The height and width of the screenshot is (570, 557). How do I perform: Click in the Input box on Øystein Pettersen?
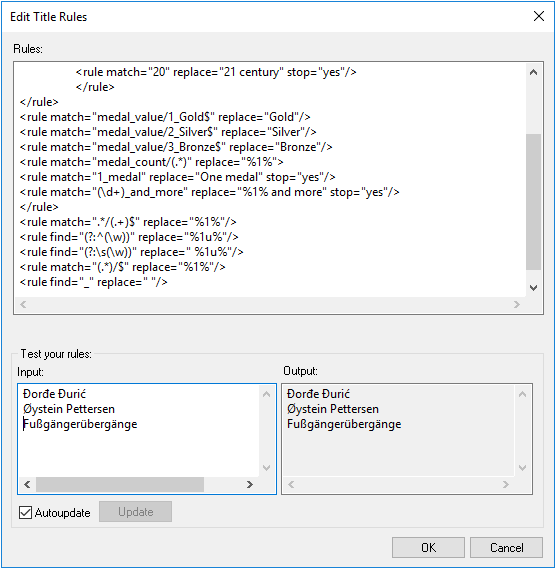(69, 409)
